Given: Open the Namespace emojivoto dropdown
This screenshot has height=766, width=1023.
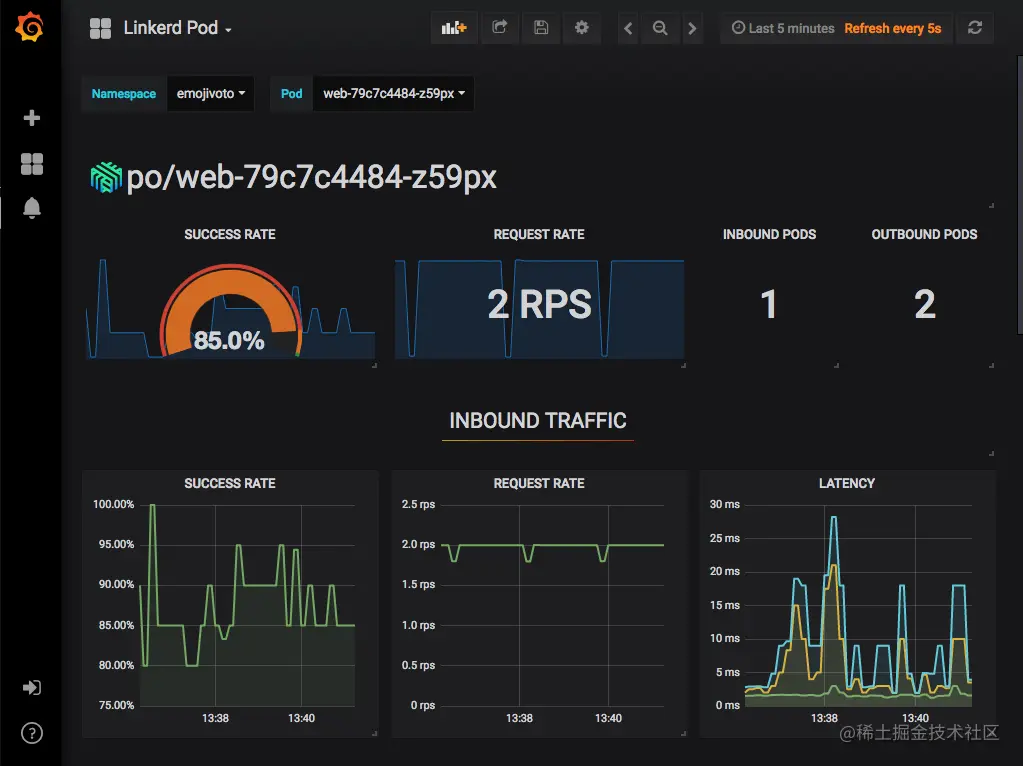Looking at the screenshot, I should [x=210, y=93].
